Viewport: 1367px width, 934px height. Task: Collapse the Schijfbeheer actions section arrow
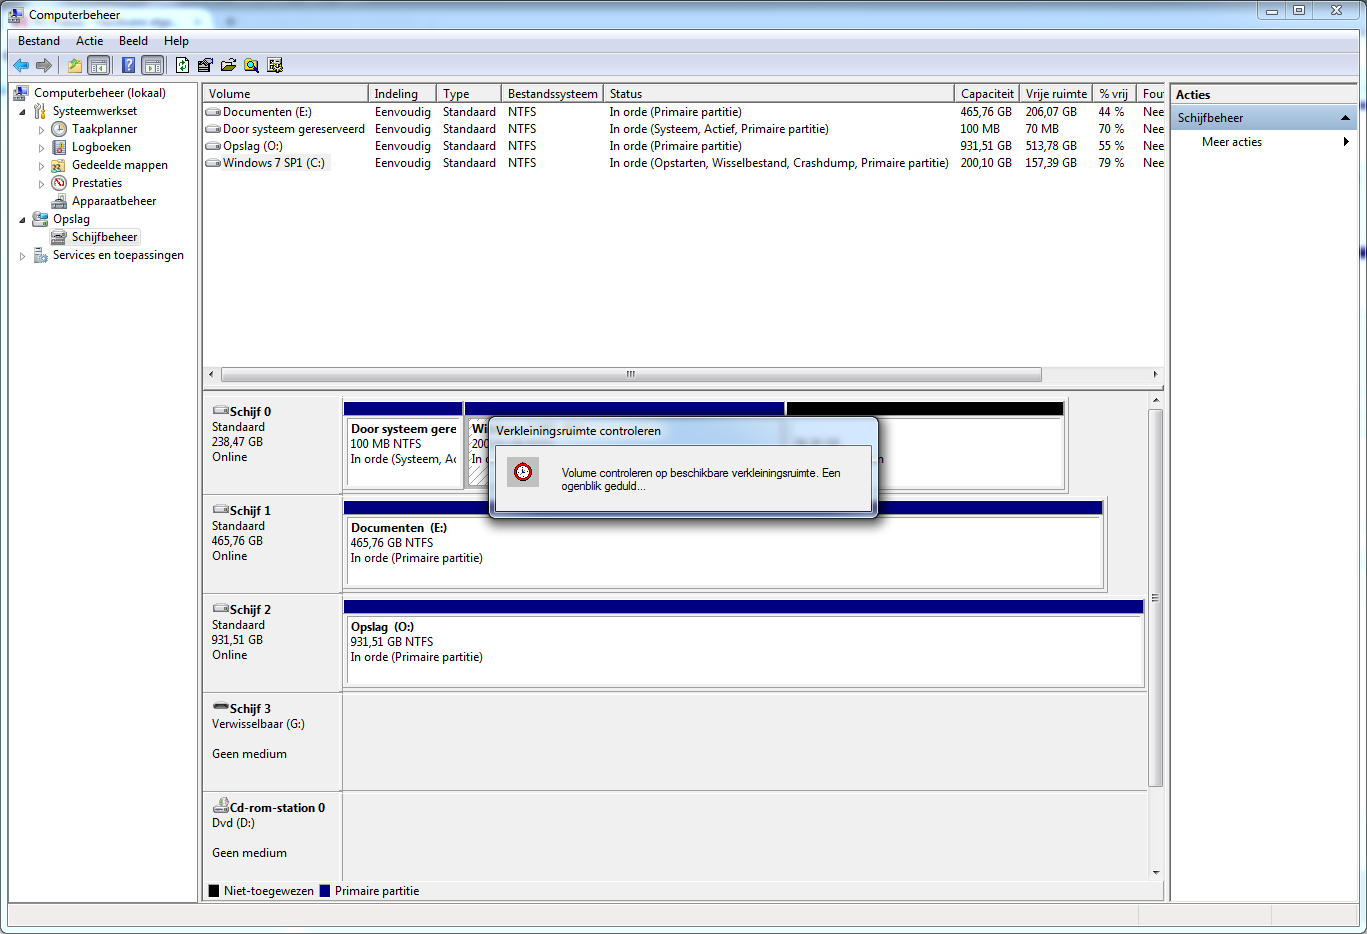click(1345, 118)
